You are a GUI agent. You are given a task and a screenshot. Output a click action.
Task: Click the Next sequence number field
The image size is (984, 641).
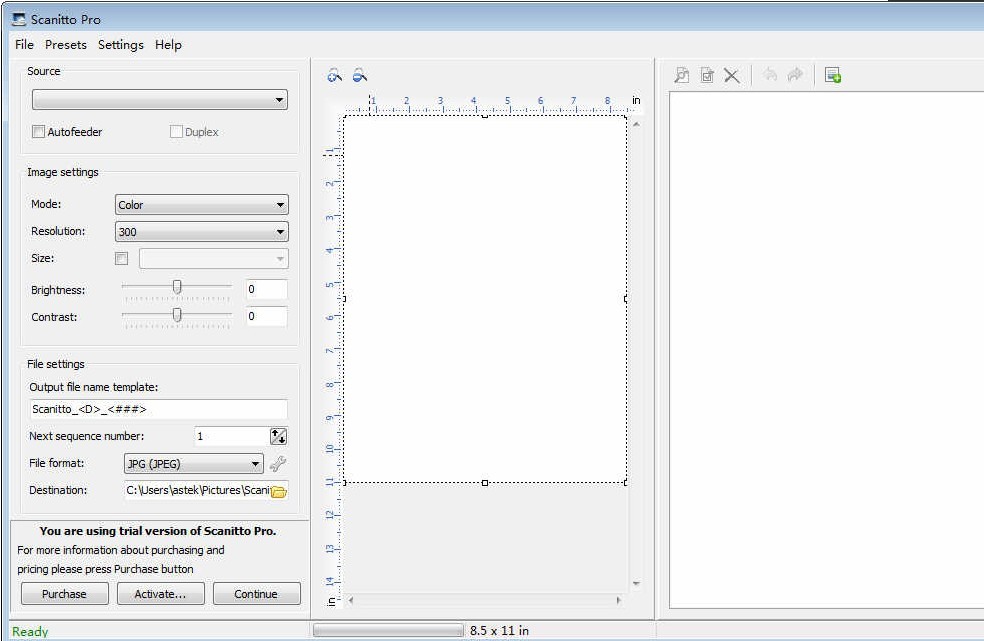point(232,436)
